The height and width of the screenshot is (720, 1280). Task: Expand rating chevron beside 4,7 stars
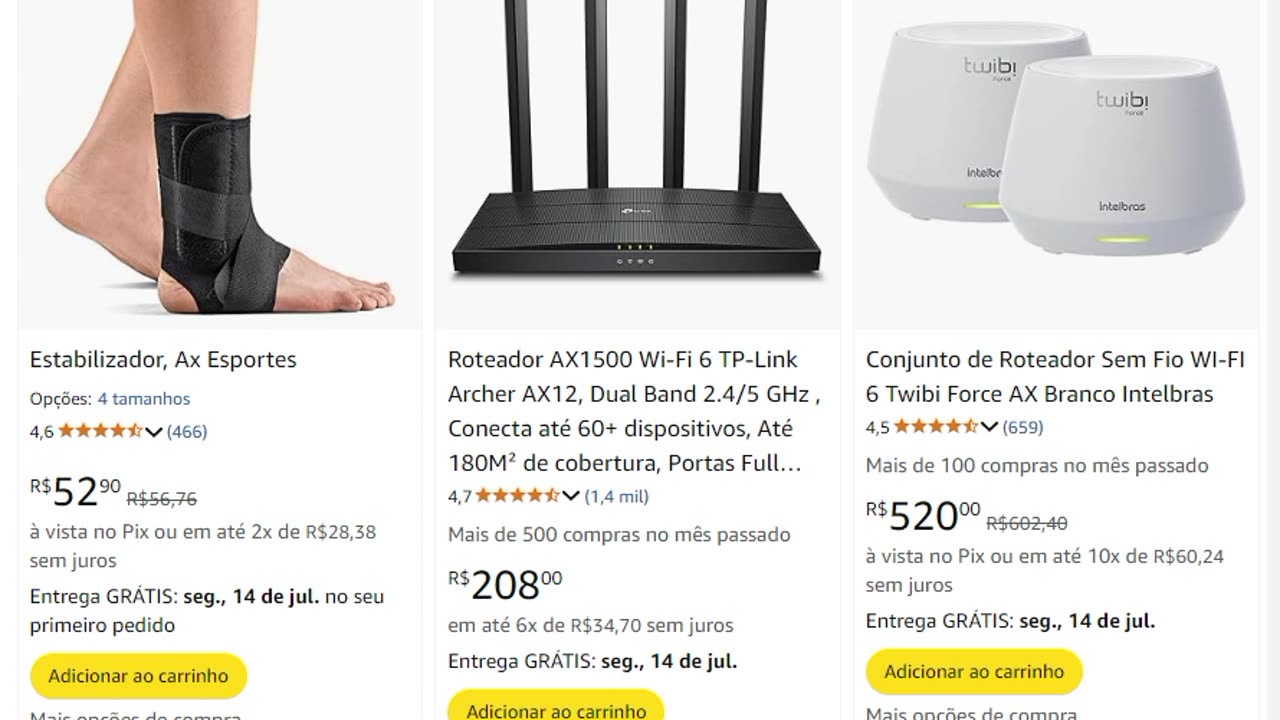click(571, 496)
